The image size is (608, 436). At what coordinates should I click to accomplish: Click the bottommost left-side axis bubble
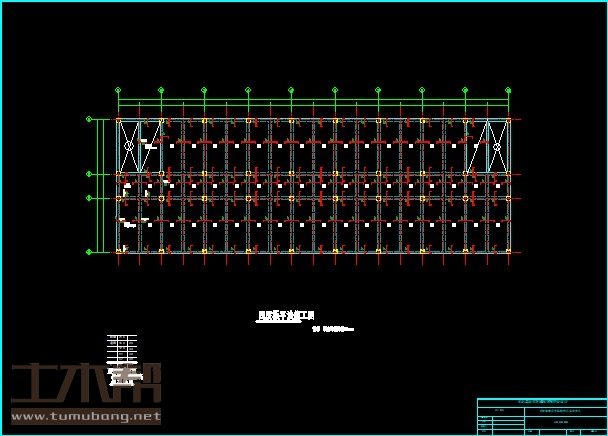click(89, 252)
